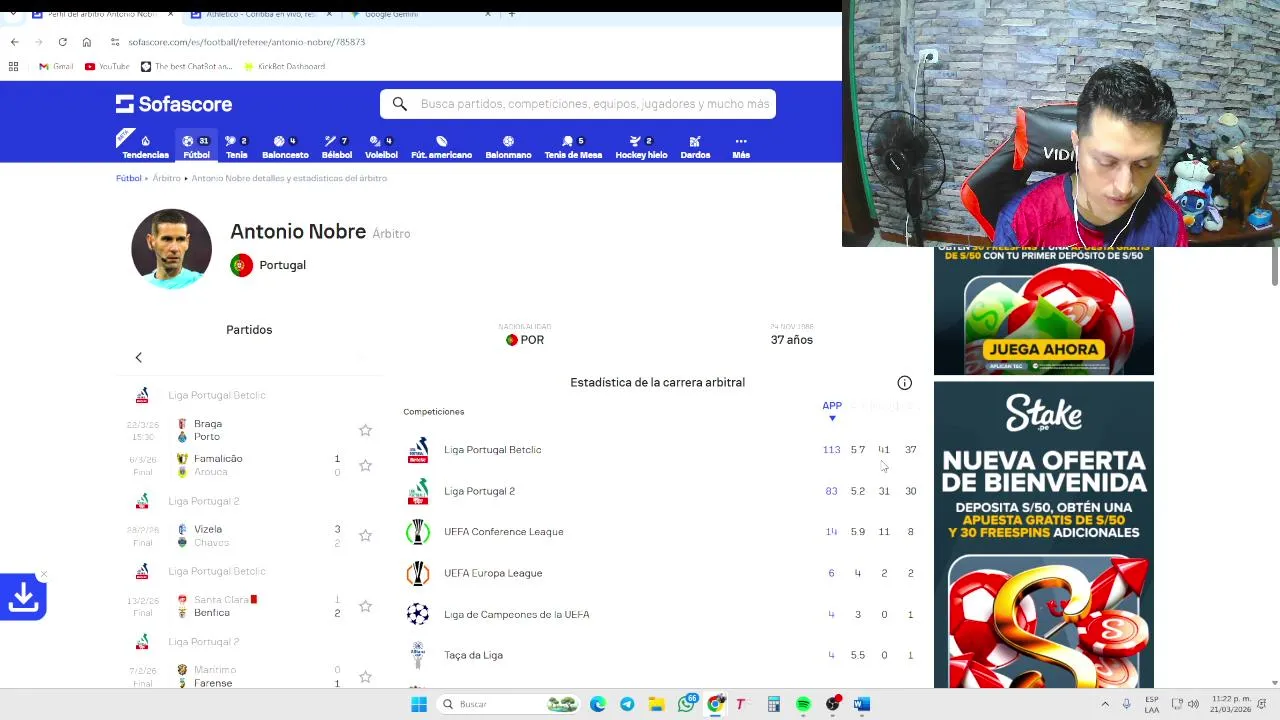Open Telegram from the taskbar
Viewport: 1280px width, 720px height.
pyautogui.click(x=627, y=704)
